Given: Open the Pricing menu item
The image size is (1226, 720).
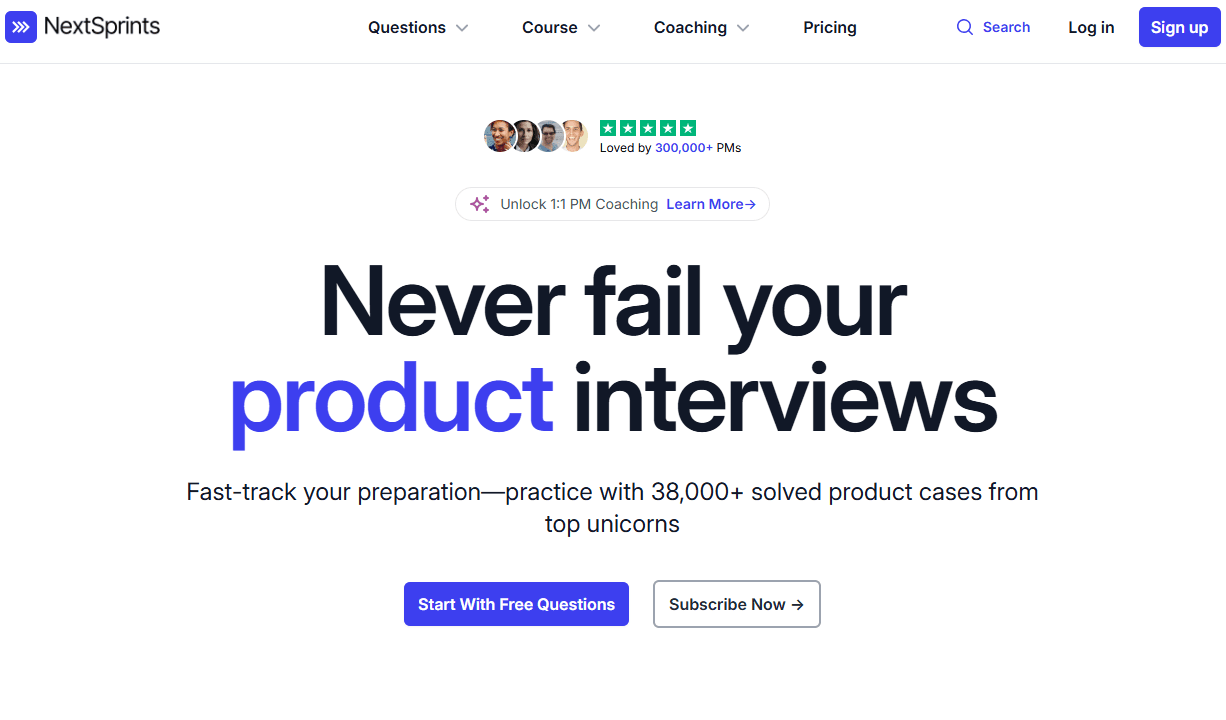Looking at the screenshot, I should click(830, 28).
